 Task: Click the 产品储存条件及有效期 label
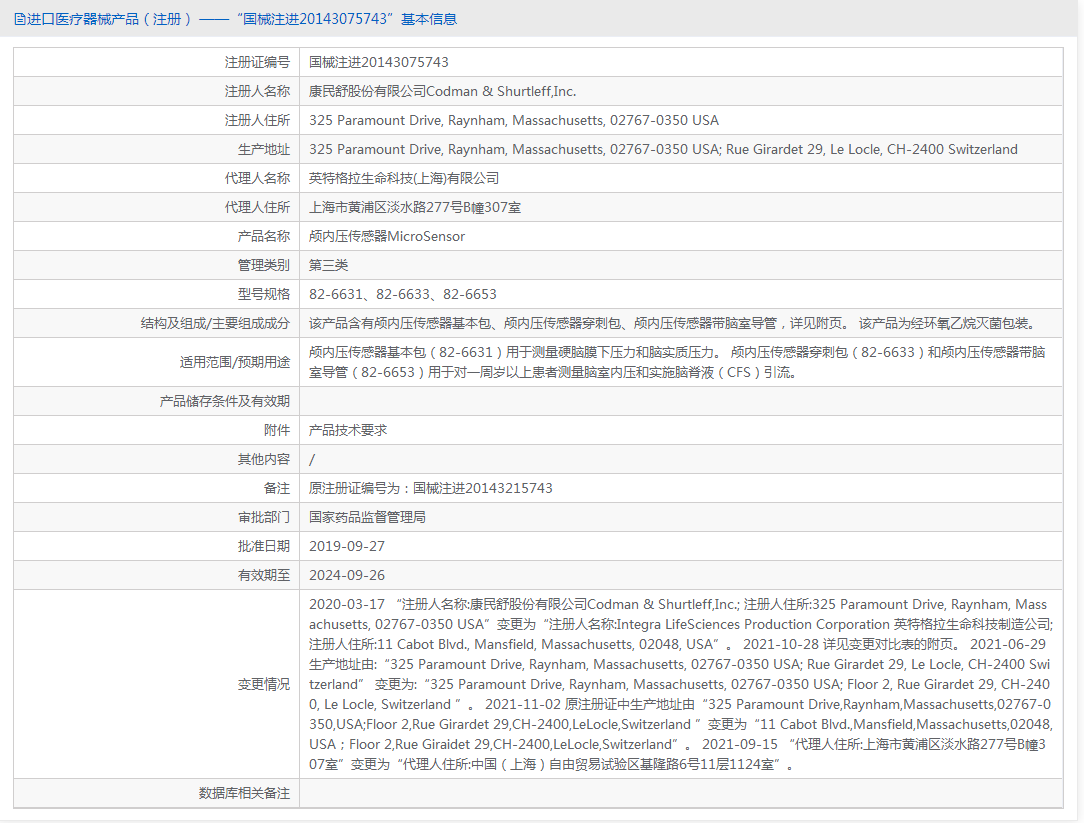[225, 401]
